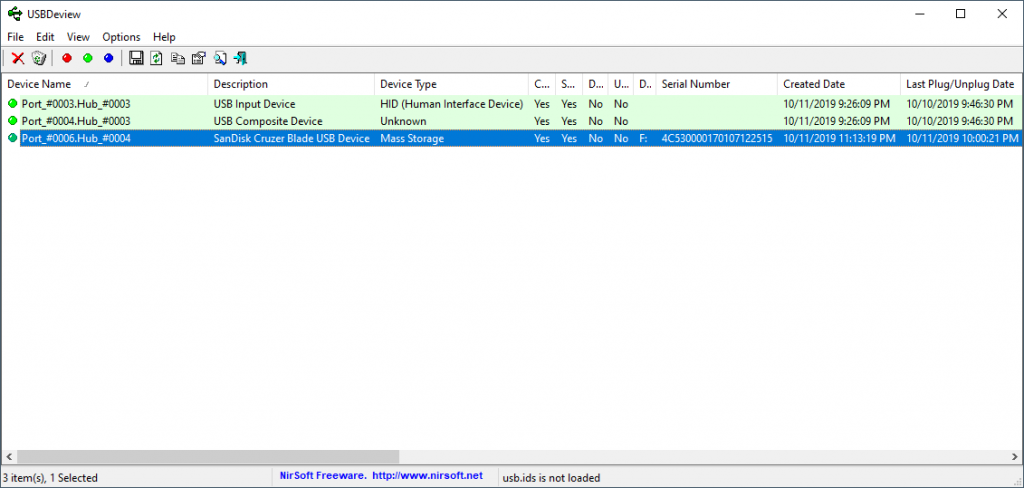Click the recycle bin toolbar icon
This screenshot has width=1024, height=488.
click(x=39, y=59)
